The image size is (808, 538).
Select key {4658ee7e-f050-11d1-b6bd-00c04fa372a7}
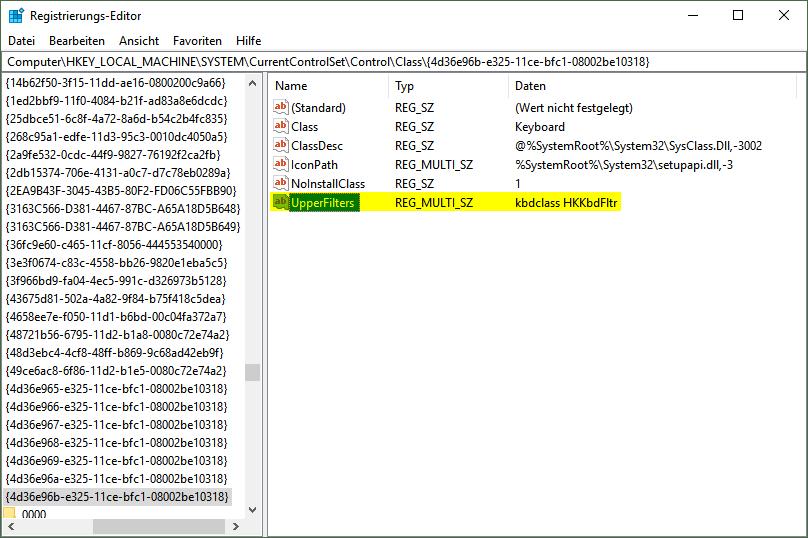[x=116, y=316]
